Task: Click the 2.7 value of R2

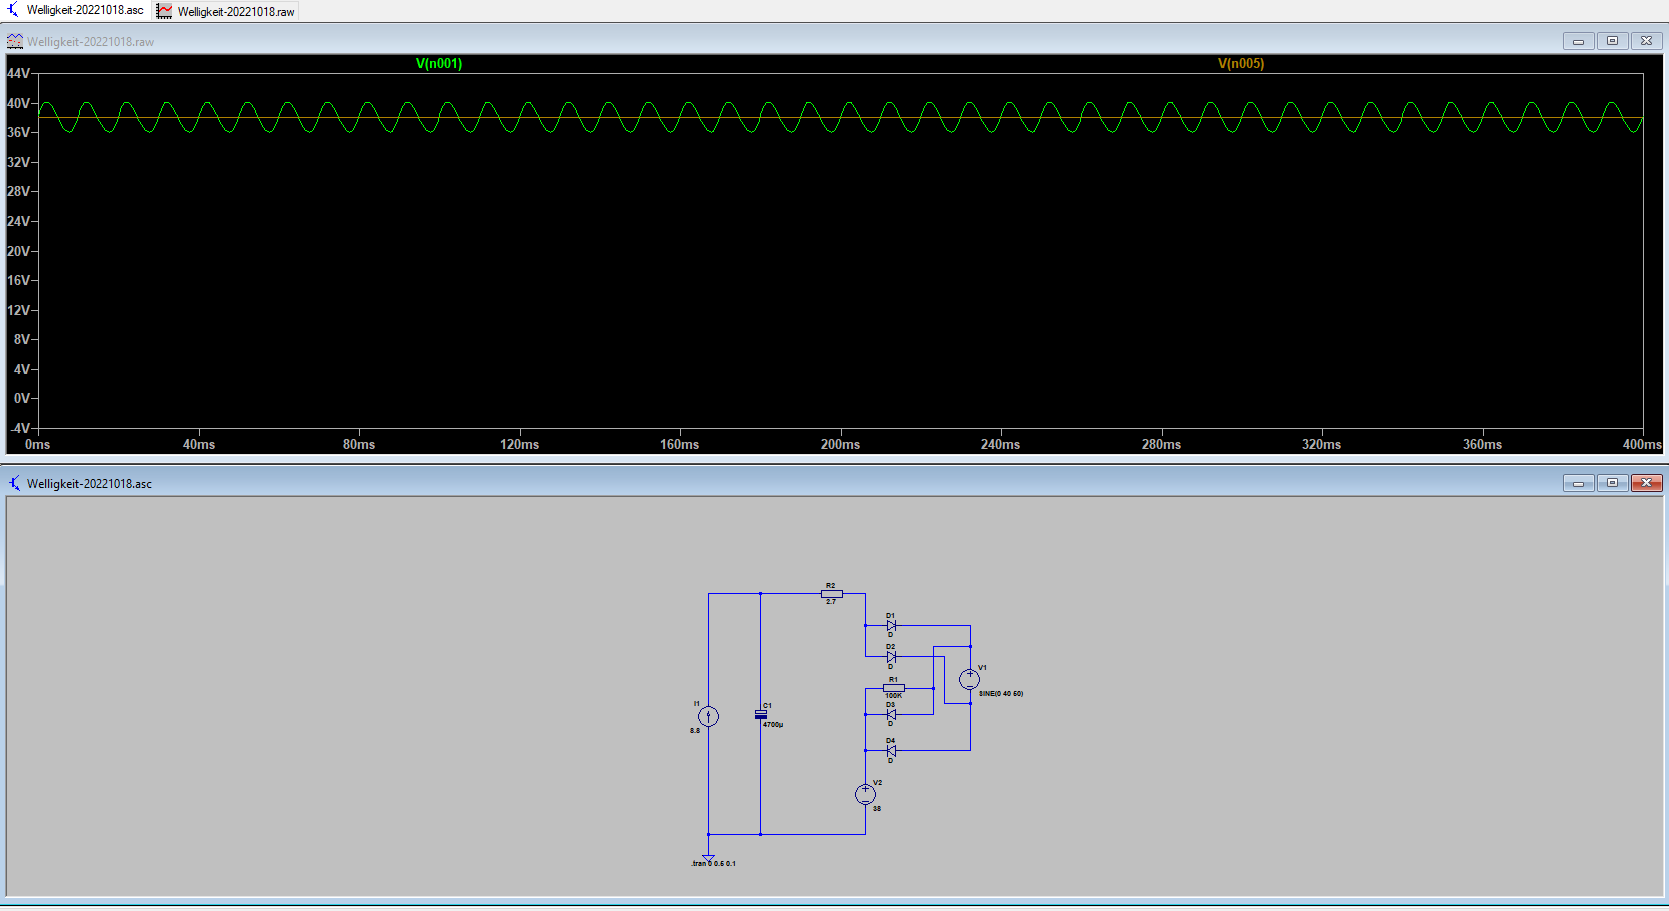Action: (x=831, y=602)
